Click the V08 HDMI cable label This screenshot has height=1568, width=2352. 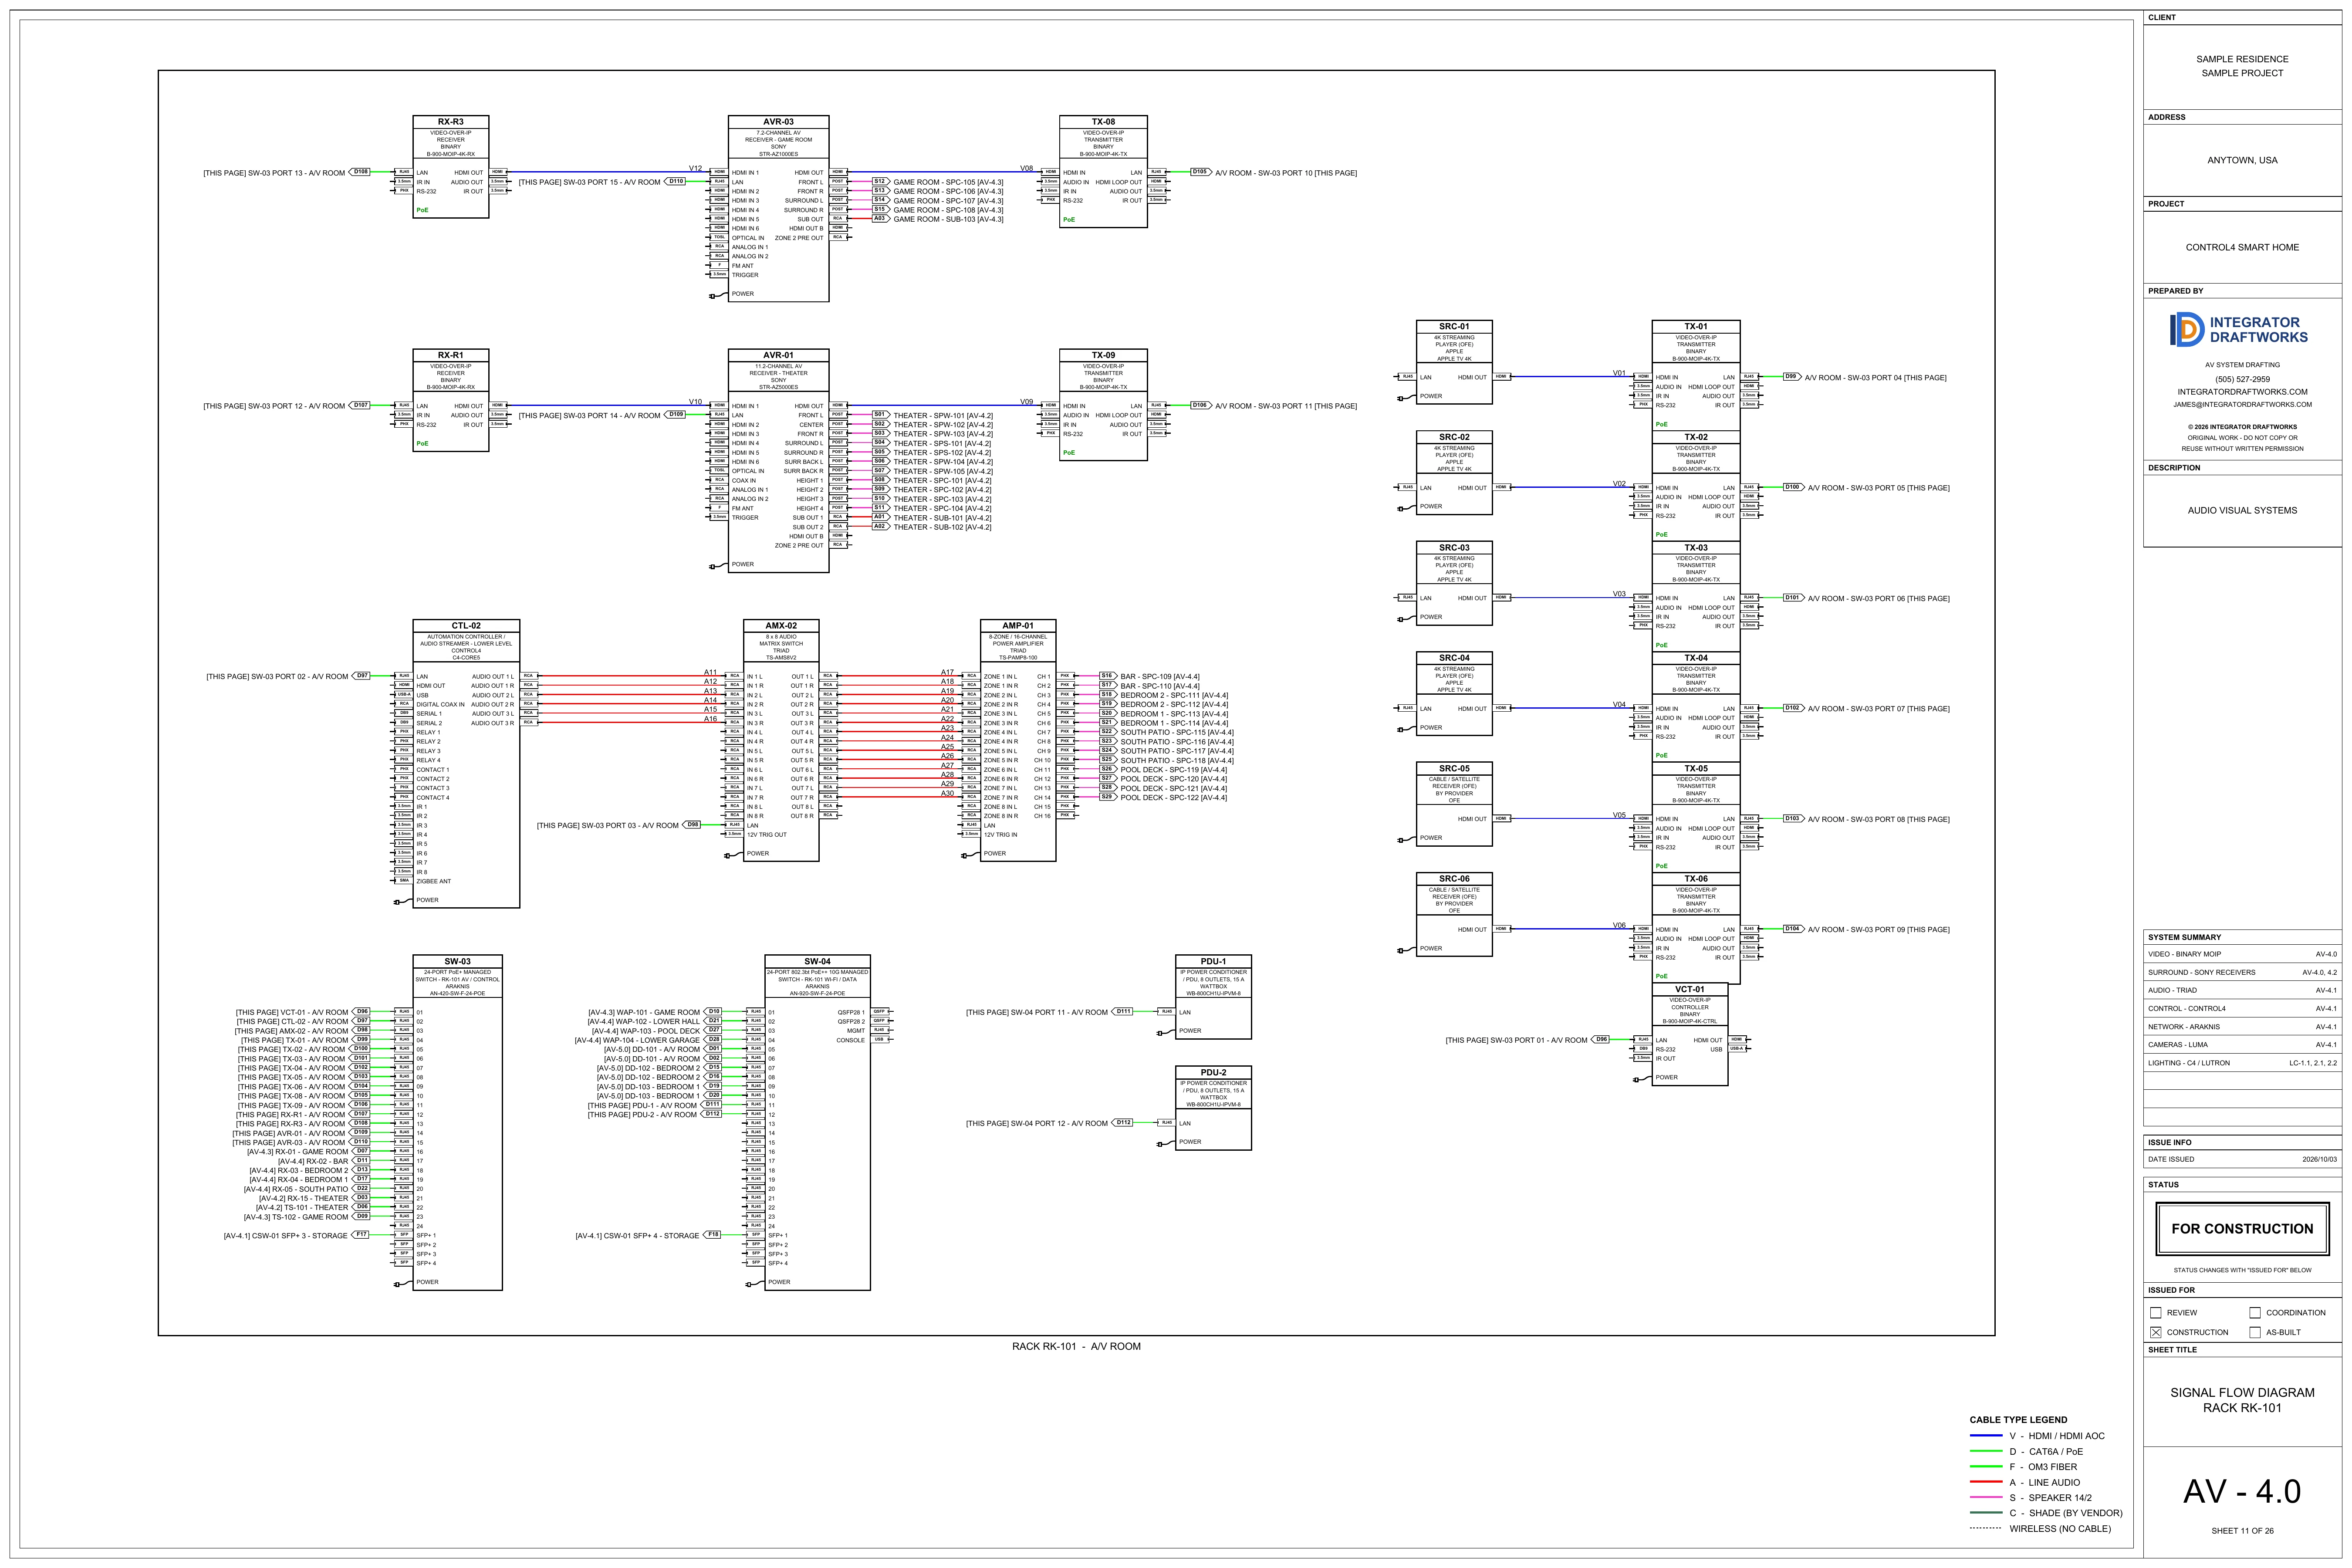click(x=1026, y=168)
